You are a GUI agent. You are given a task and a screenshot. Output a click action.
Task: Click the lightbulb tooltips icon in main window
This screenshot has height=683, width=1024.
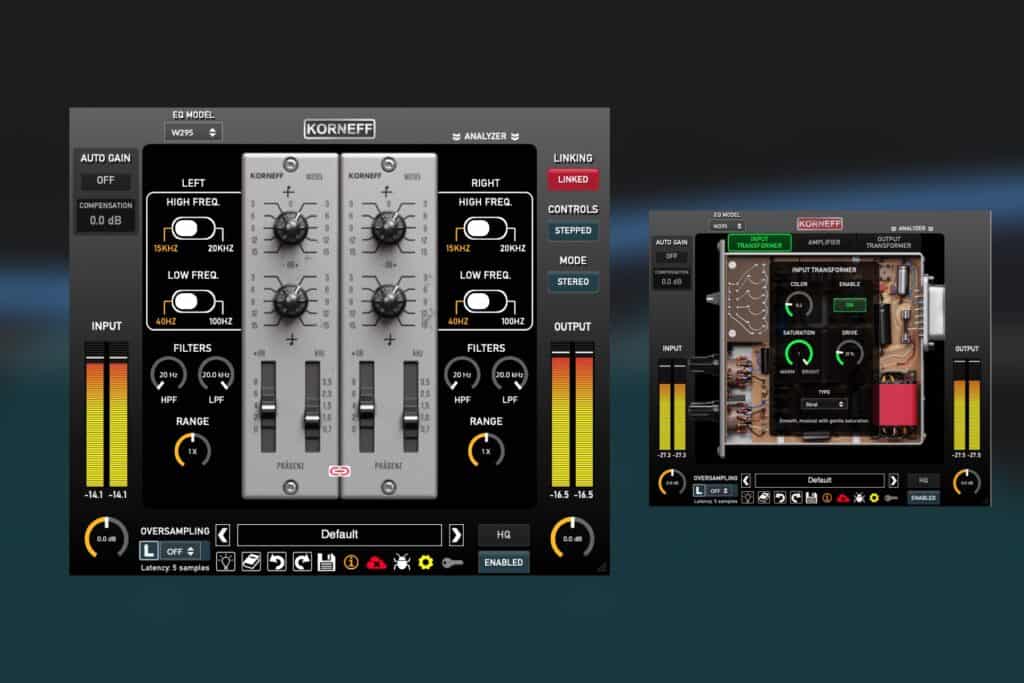[x=226, y=562]
